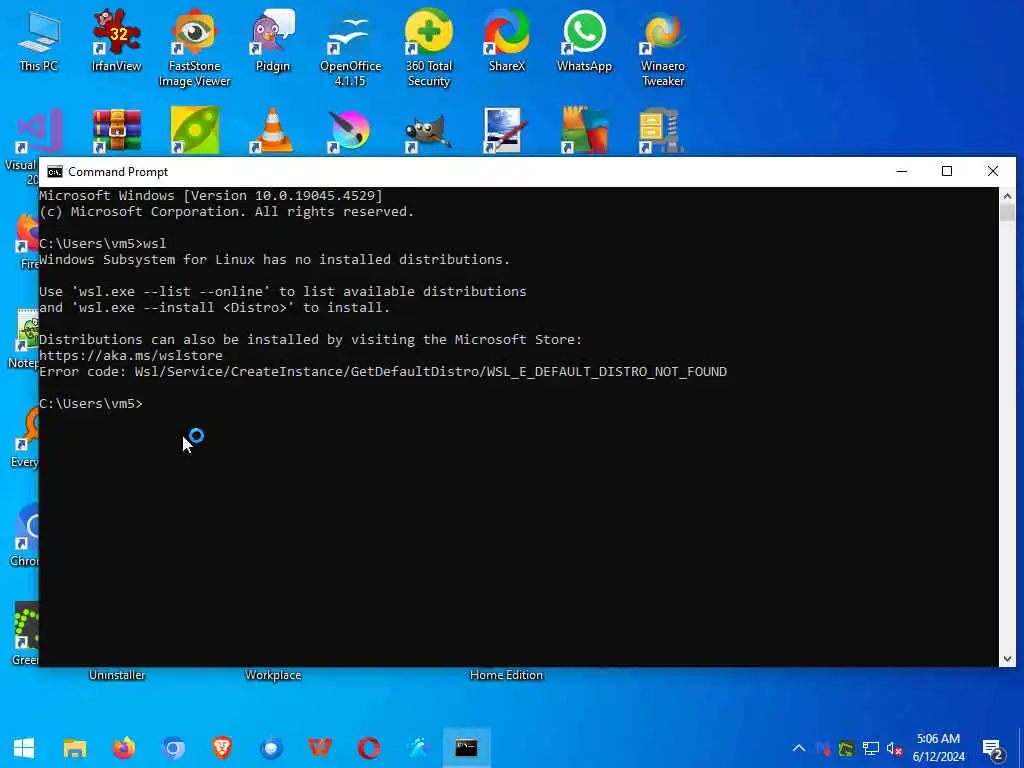Open the blue round app after Brave

(271, 748)
